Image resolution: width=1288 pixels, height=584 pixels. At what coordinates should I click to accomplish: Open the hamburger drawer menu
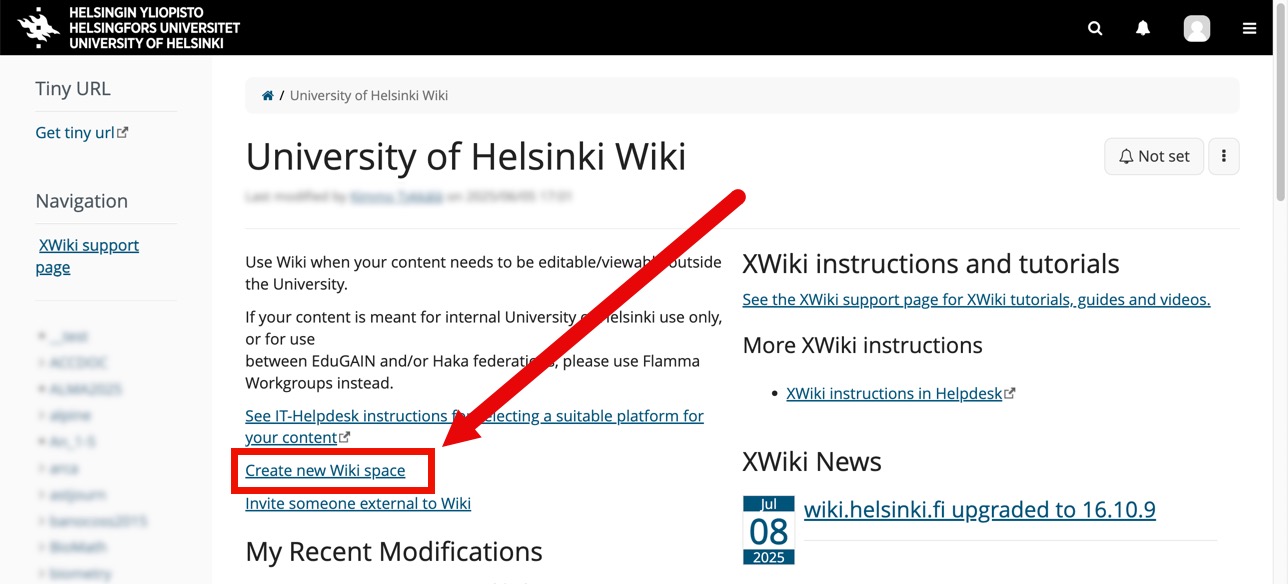[1249, 28]
